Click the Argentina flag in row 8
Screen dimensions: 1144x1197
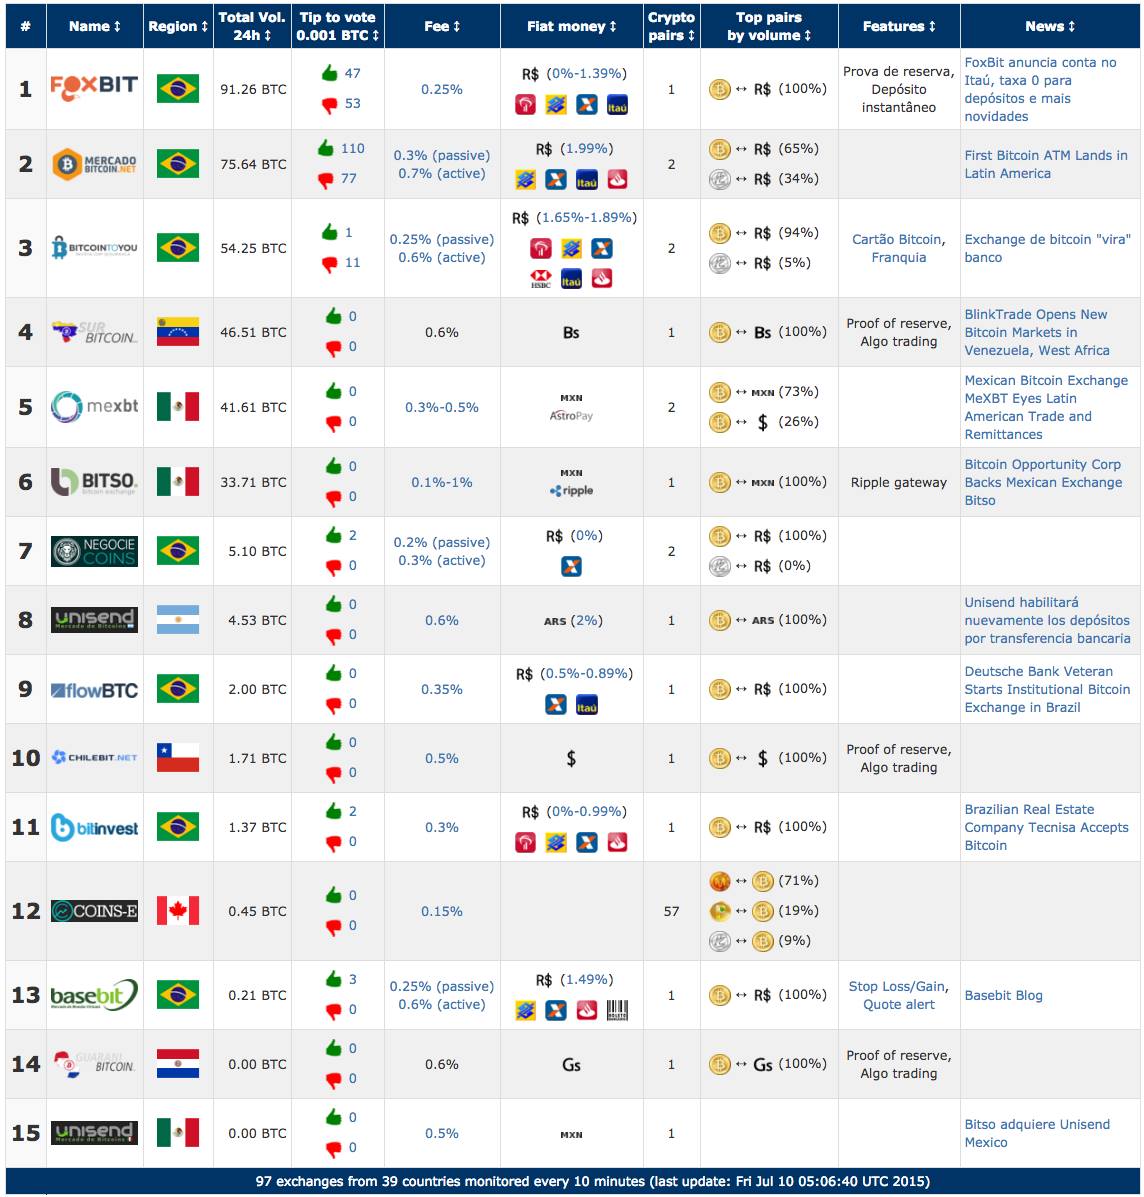pyautogui.click(x=178, y=619)
